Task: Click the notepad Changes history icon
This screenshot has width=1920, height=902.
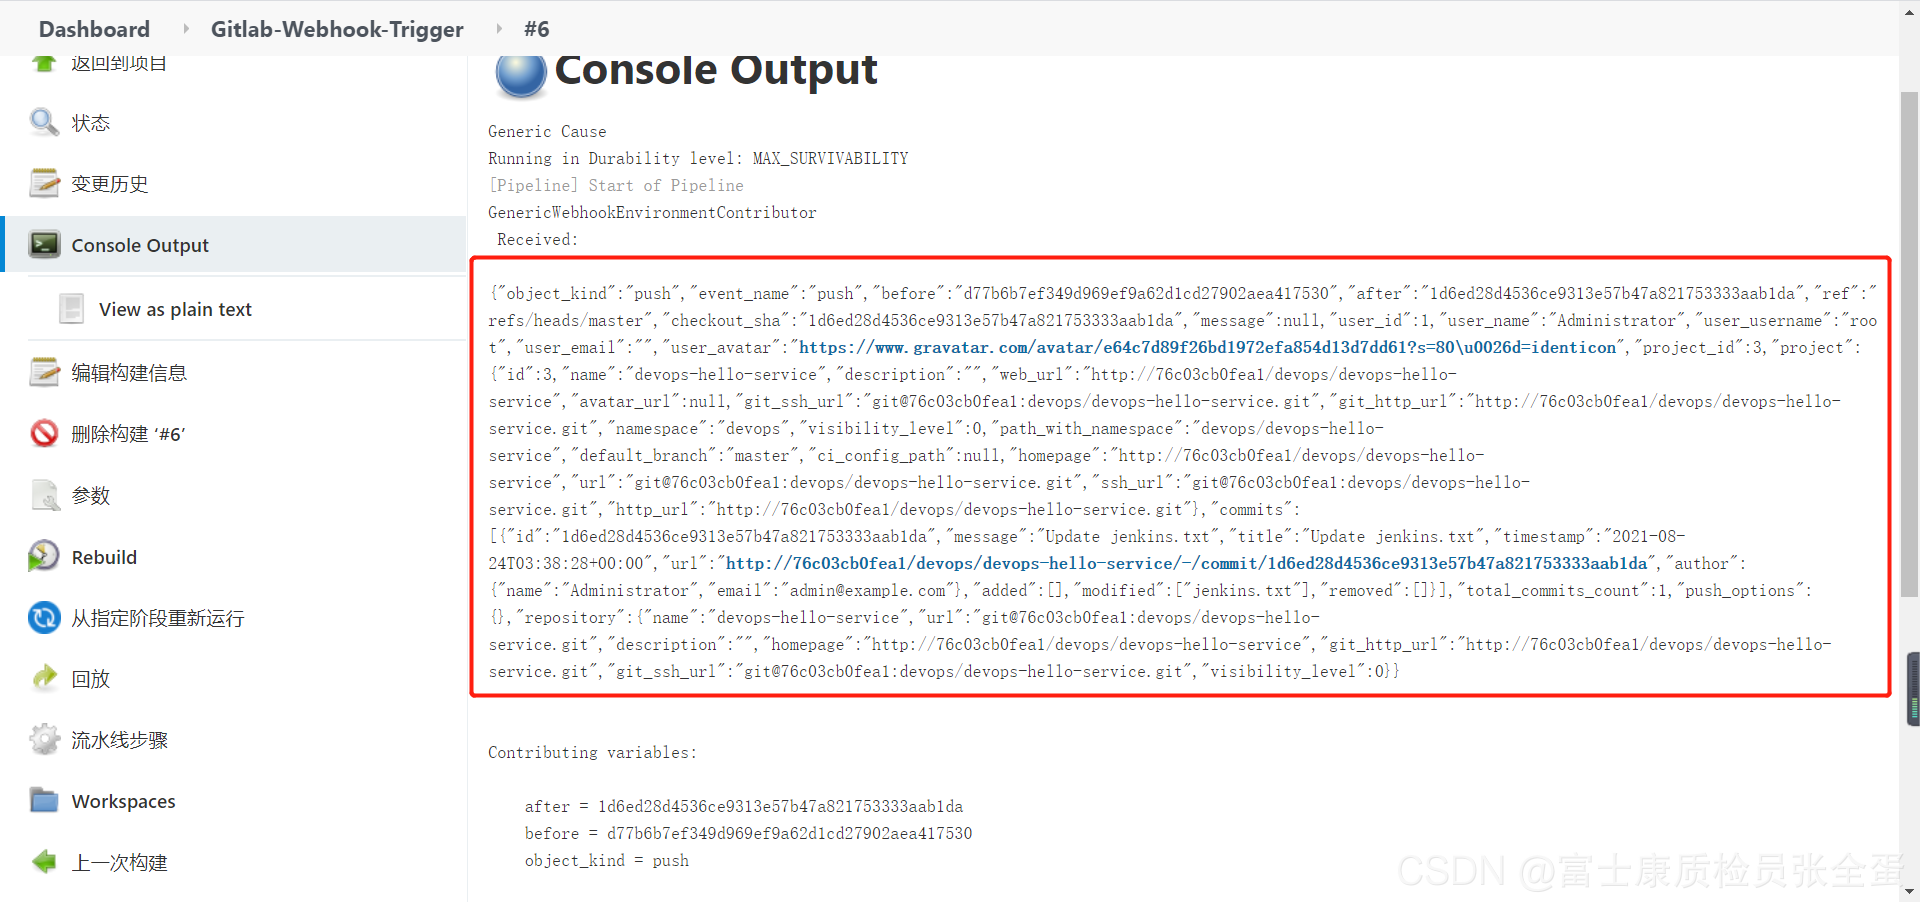Action: coord(44,183)
